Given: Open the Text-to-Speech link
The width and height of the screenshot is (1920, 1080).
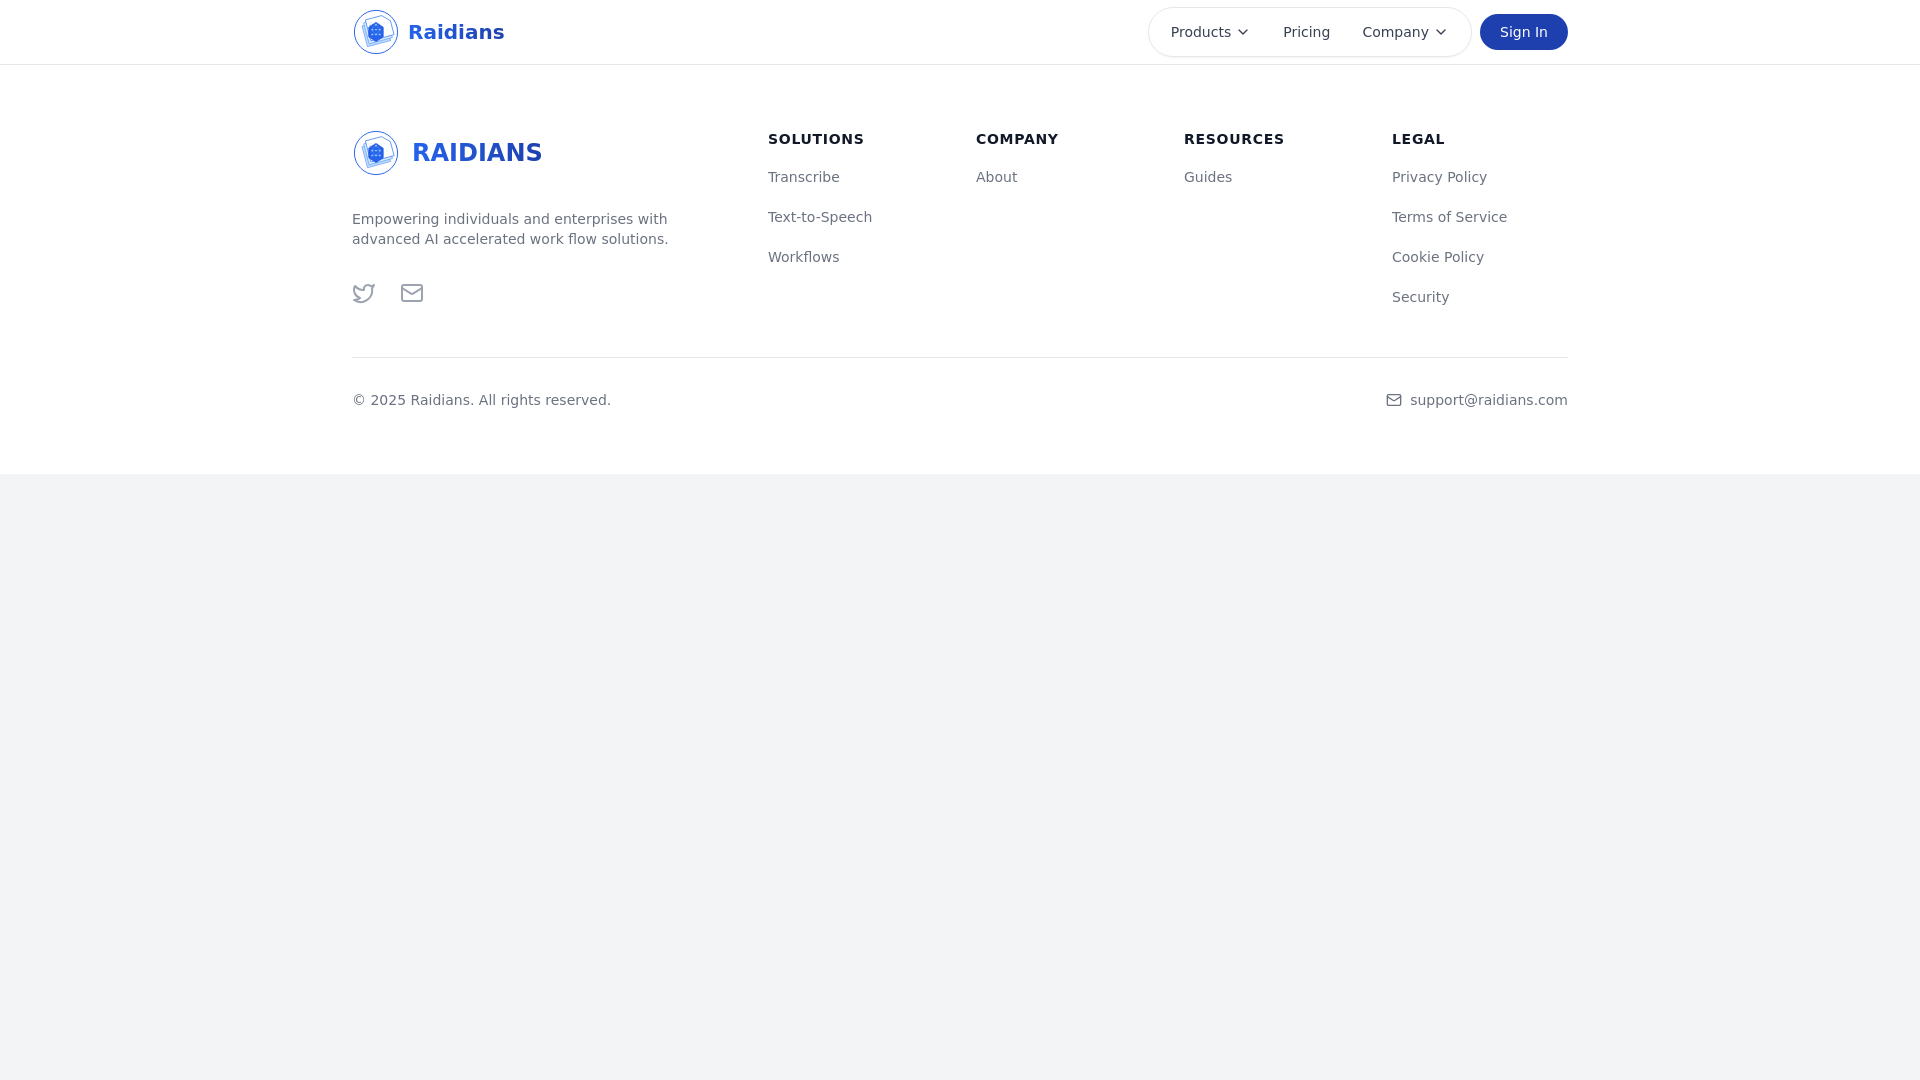Looking at the screenshot, I should point(820,217).
